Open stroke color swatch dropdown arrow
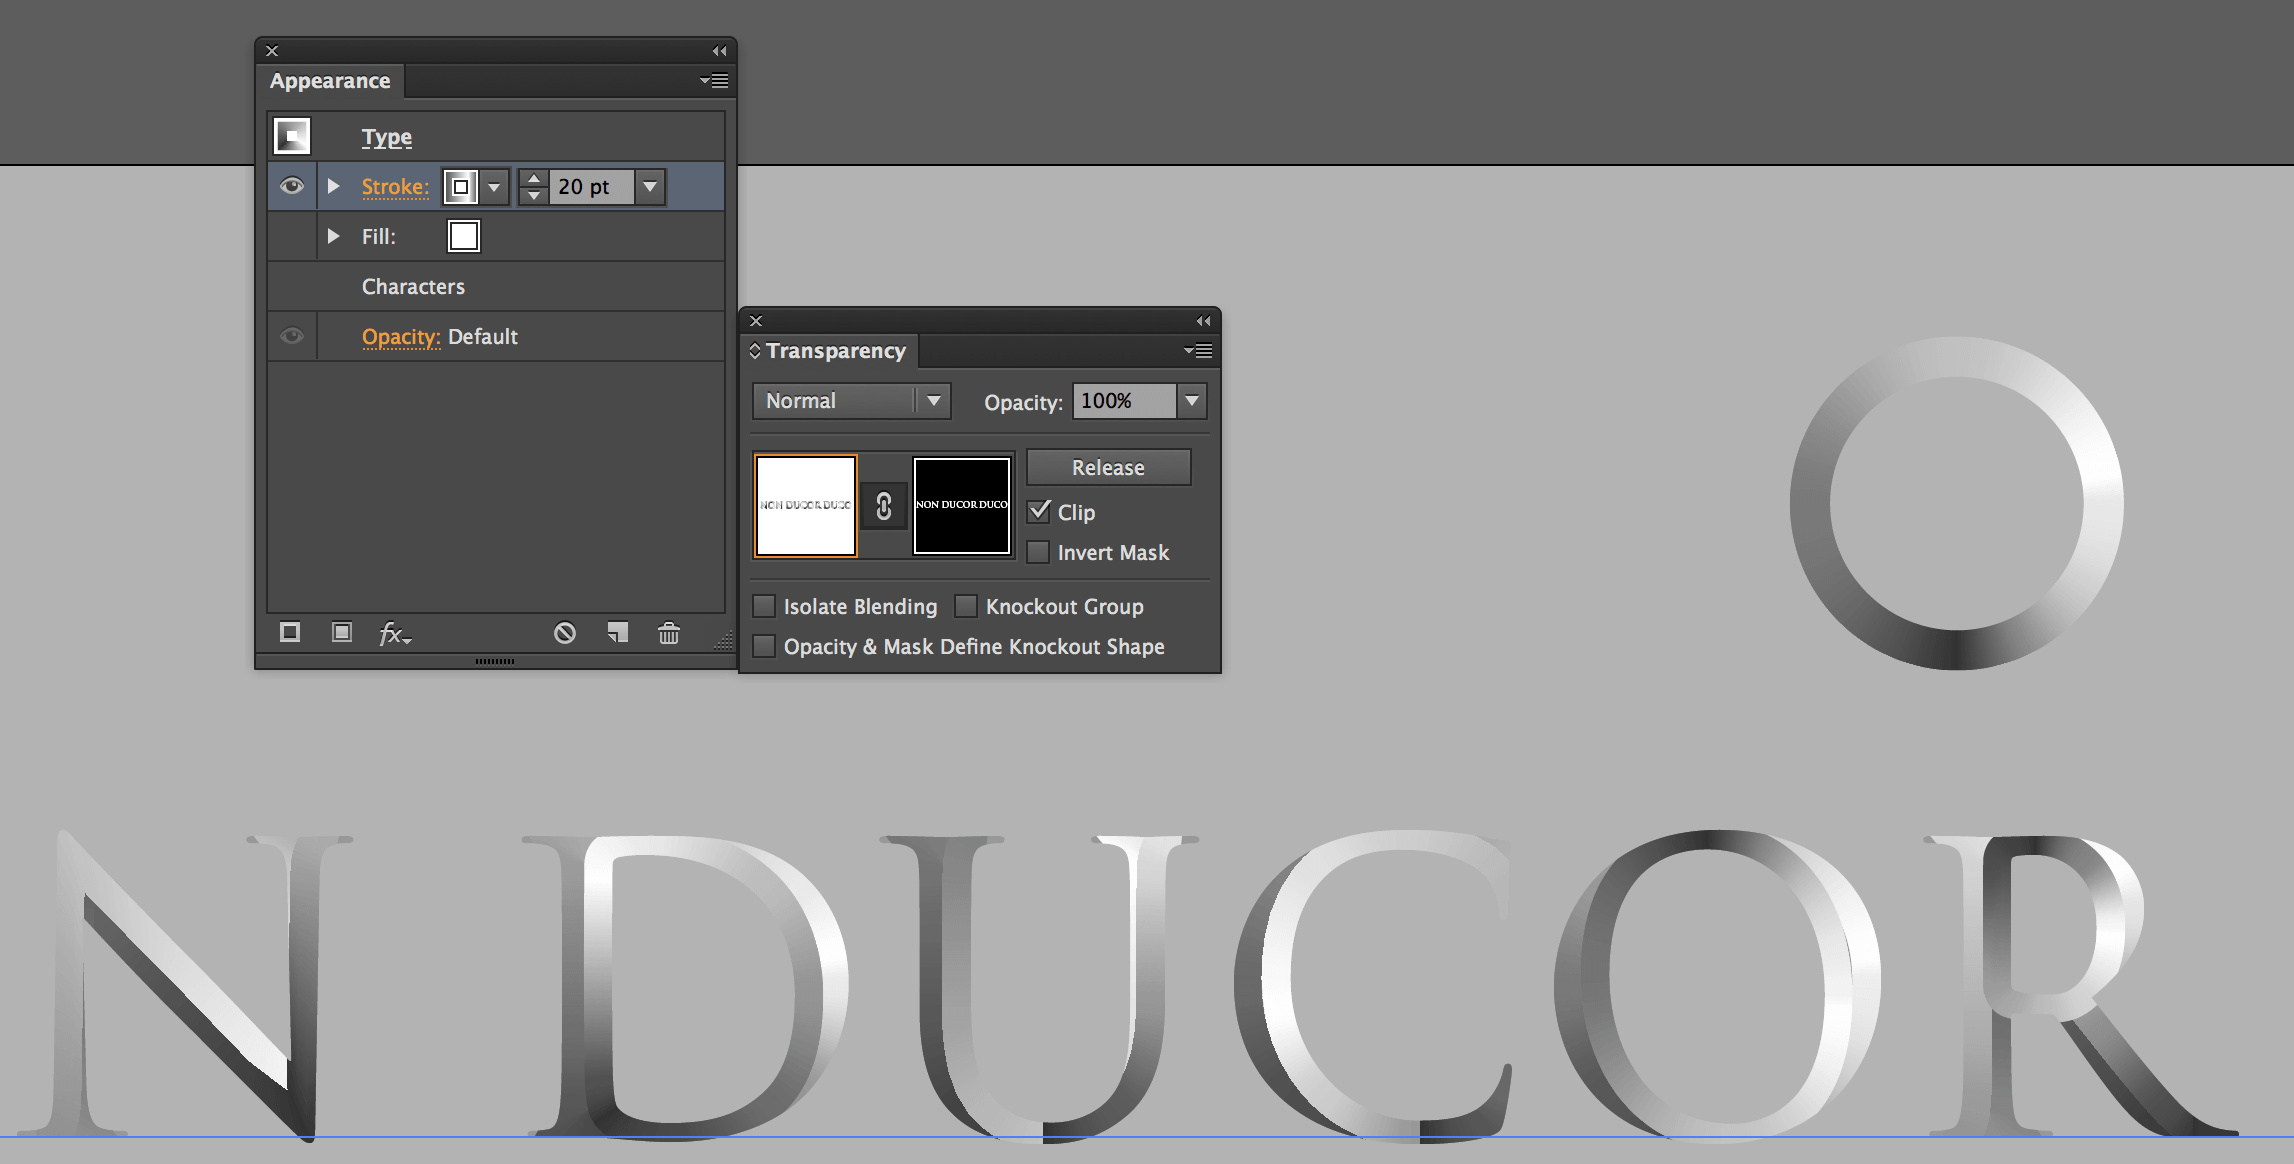This screenshot has width=2294, height=1164. pos(494,187)
